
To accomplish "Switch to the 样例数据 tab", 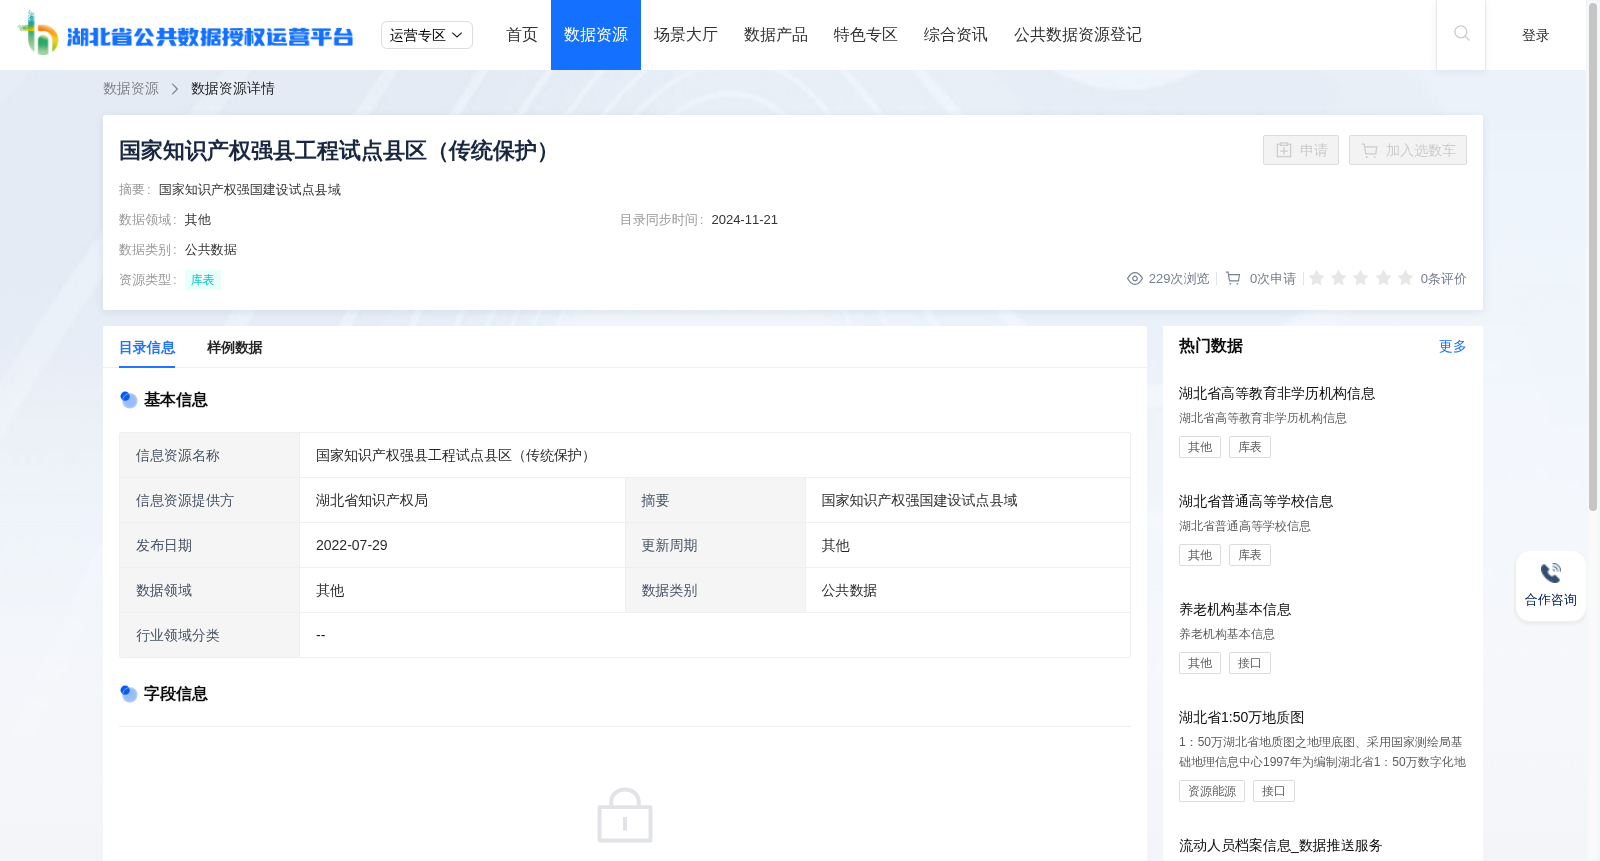I will 235,348.
